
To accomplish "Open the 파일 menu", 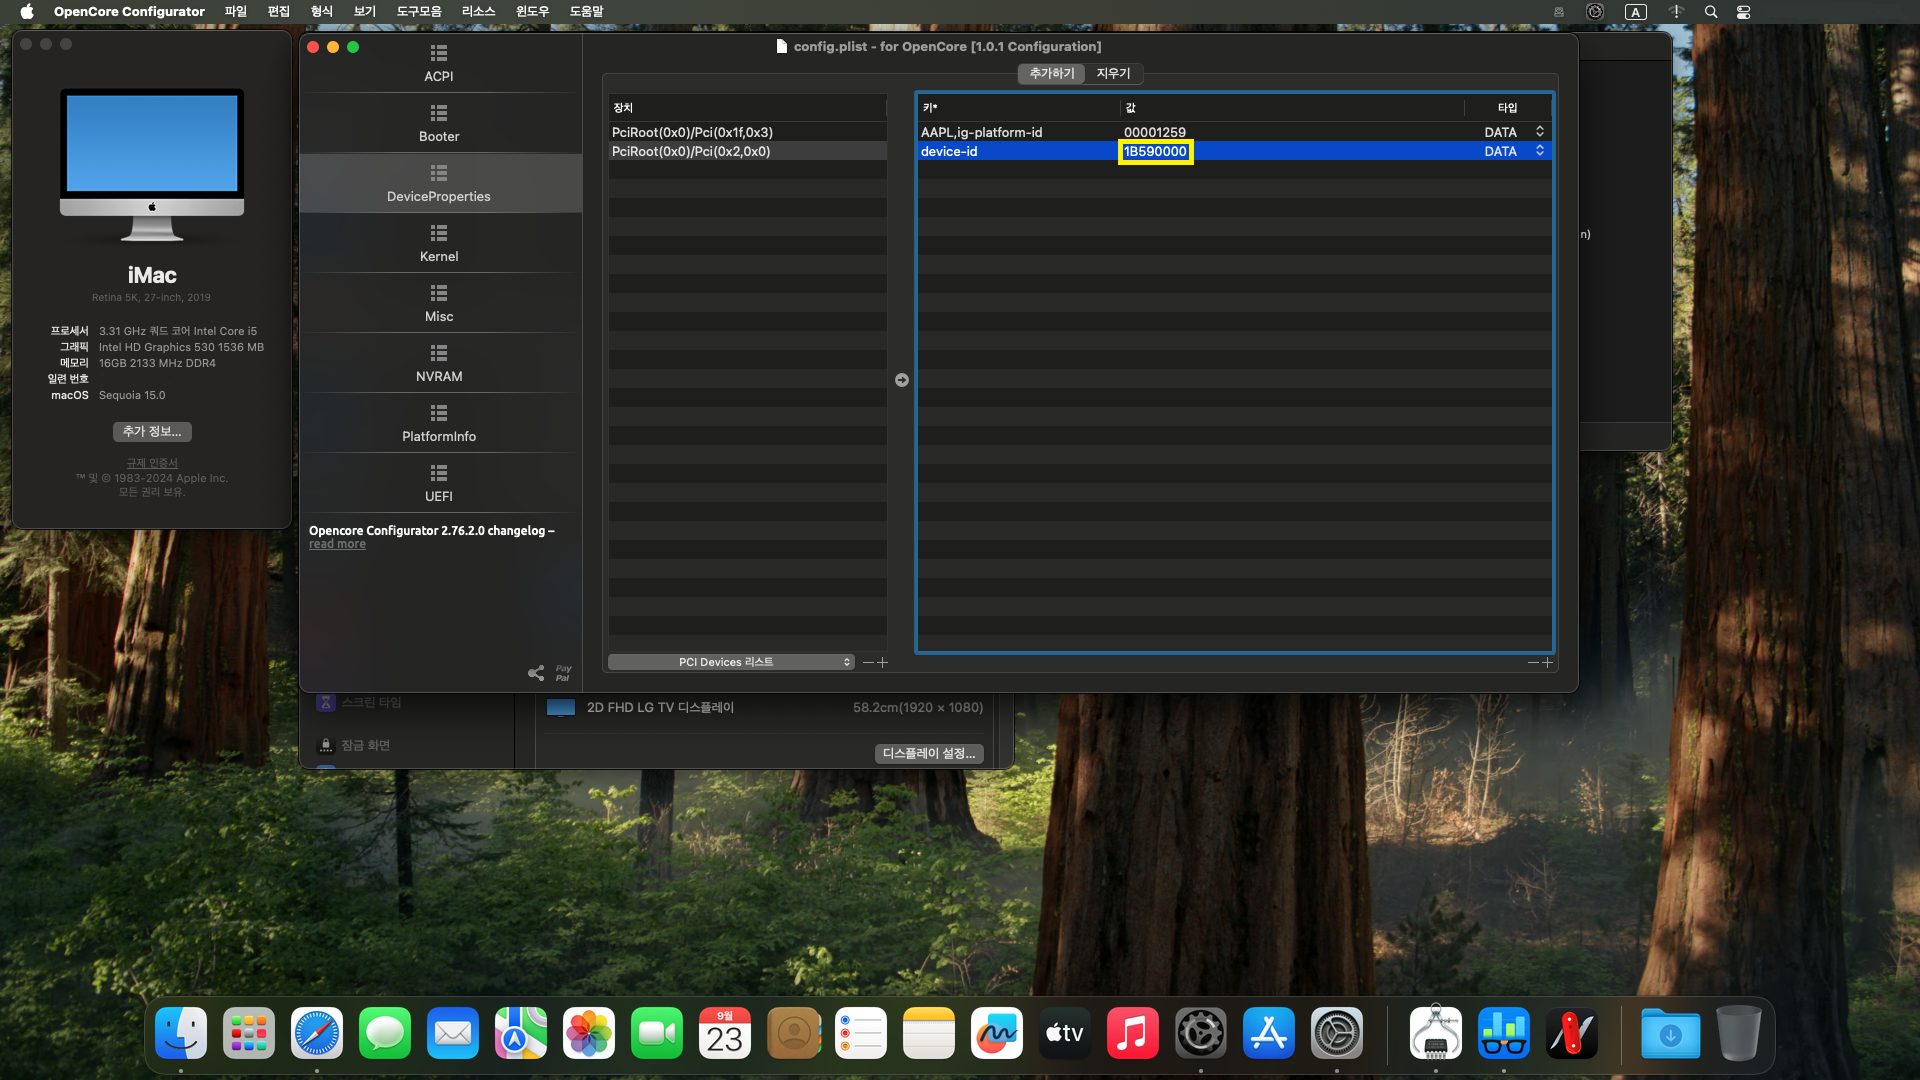I will coord(236,12).
